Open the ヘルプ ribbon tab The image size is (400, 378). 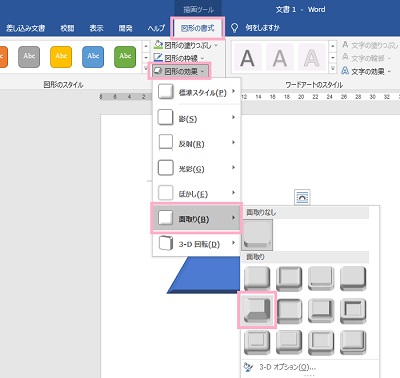(156, 28)
